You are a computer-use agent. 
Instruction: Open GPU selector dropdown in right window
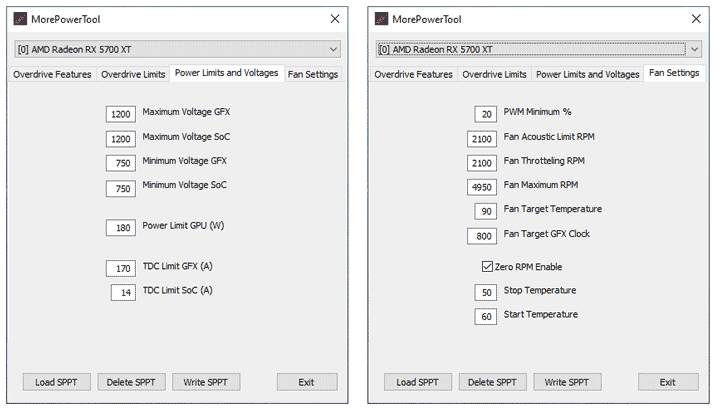click(x=539, y=49)
